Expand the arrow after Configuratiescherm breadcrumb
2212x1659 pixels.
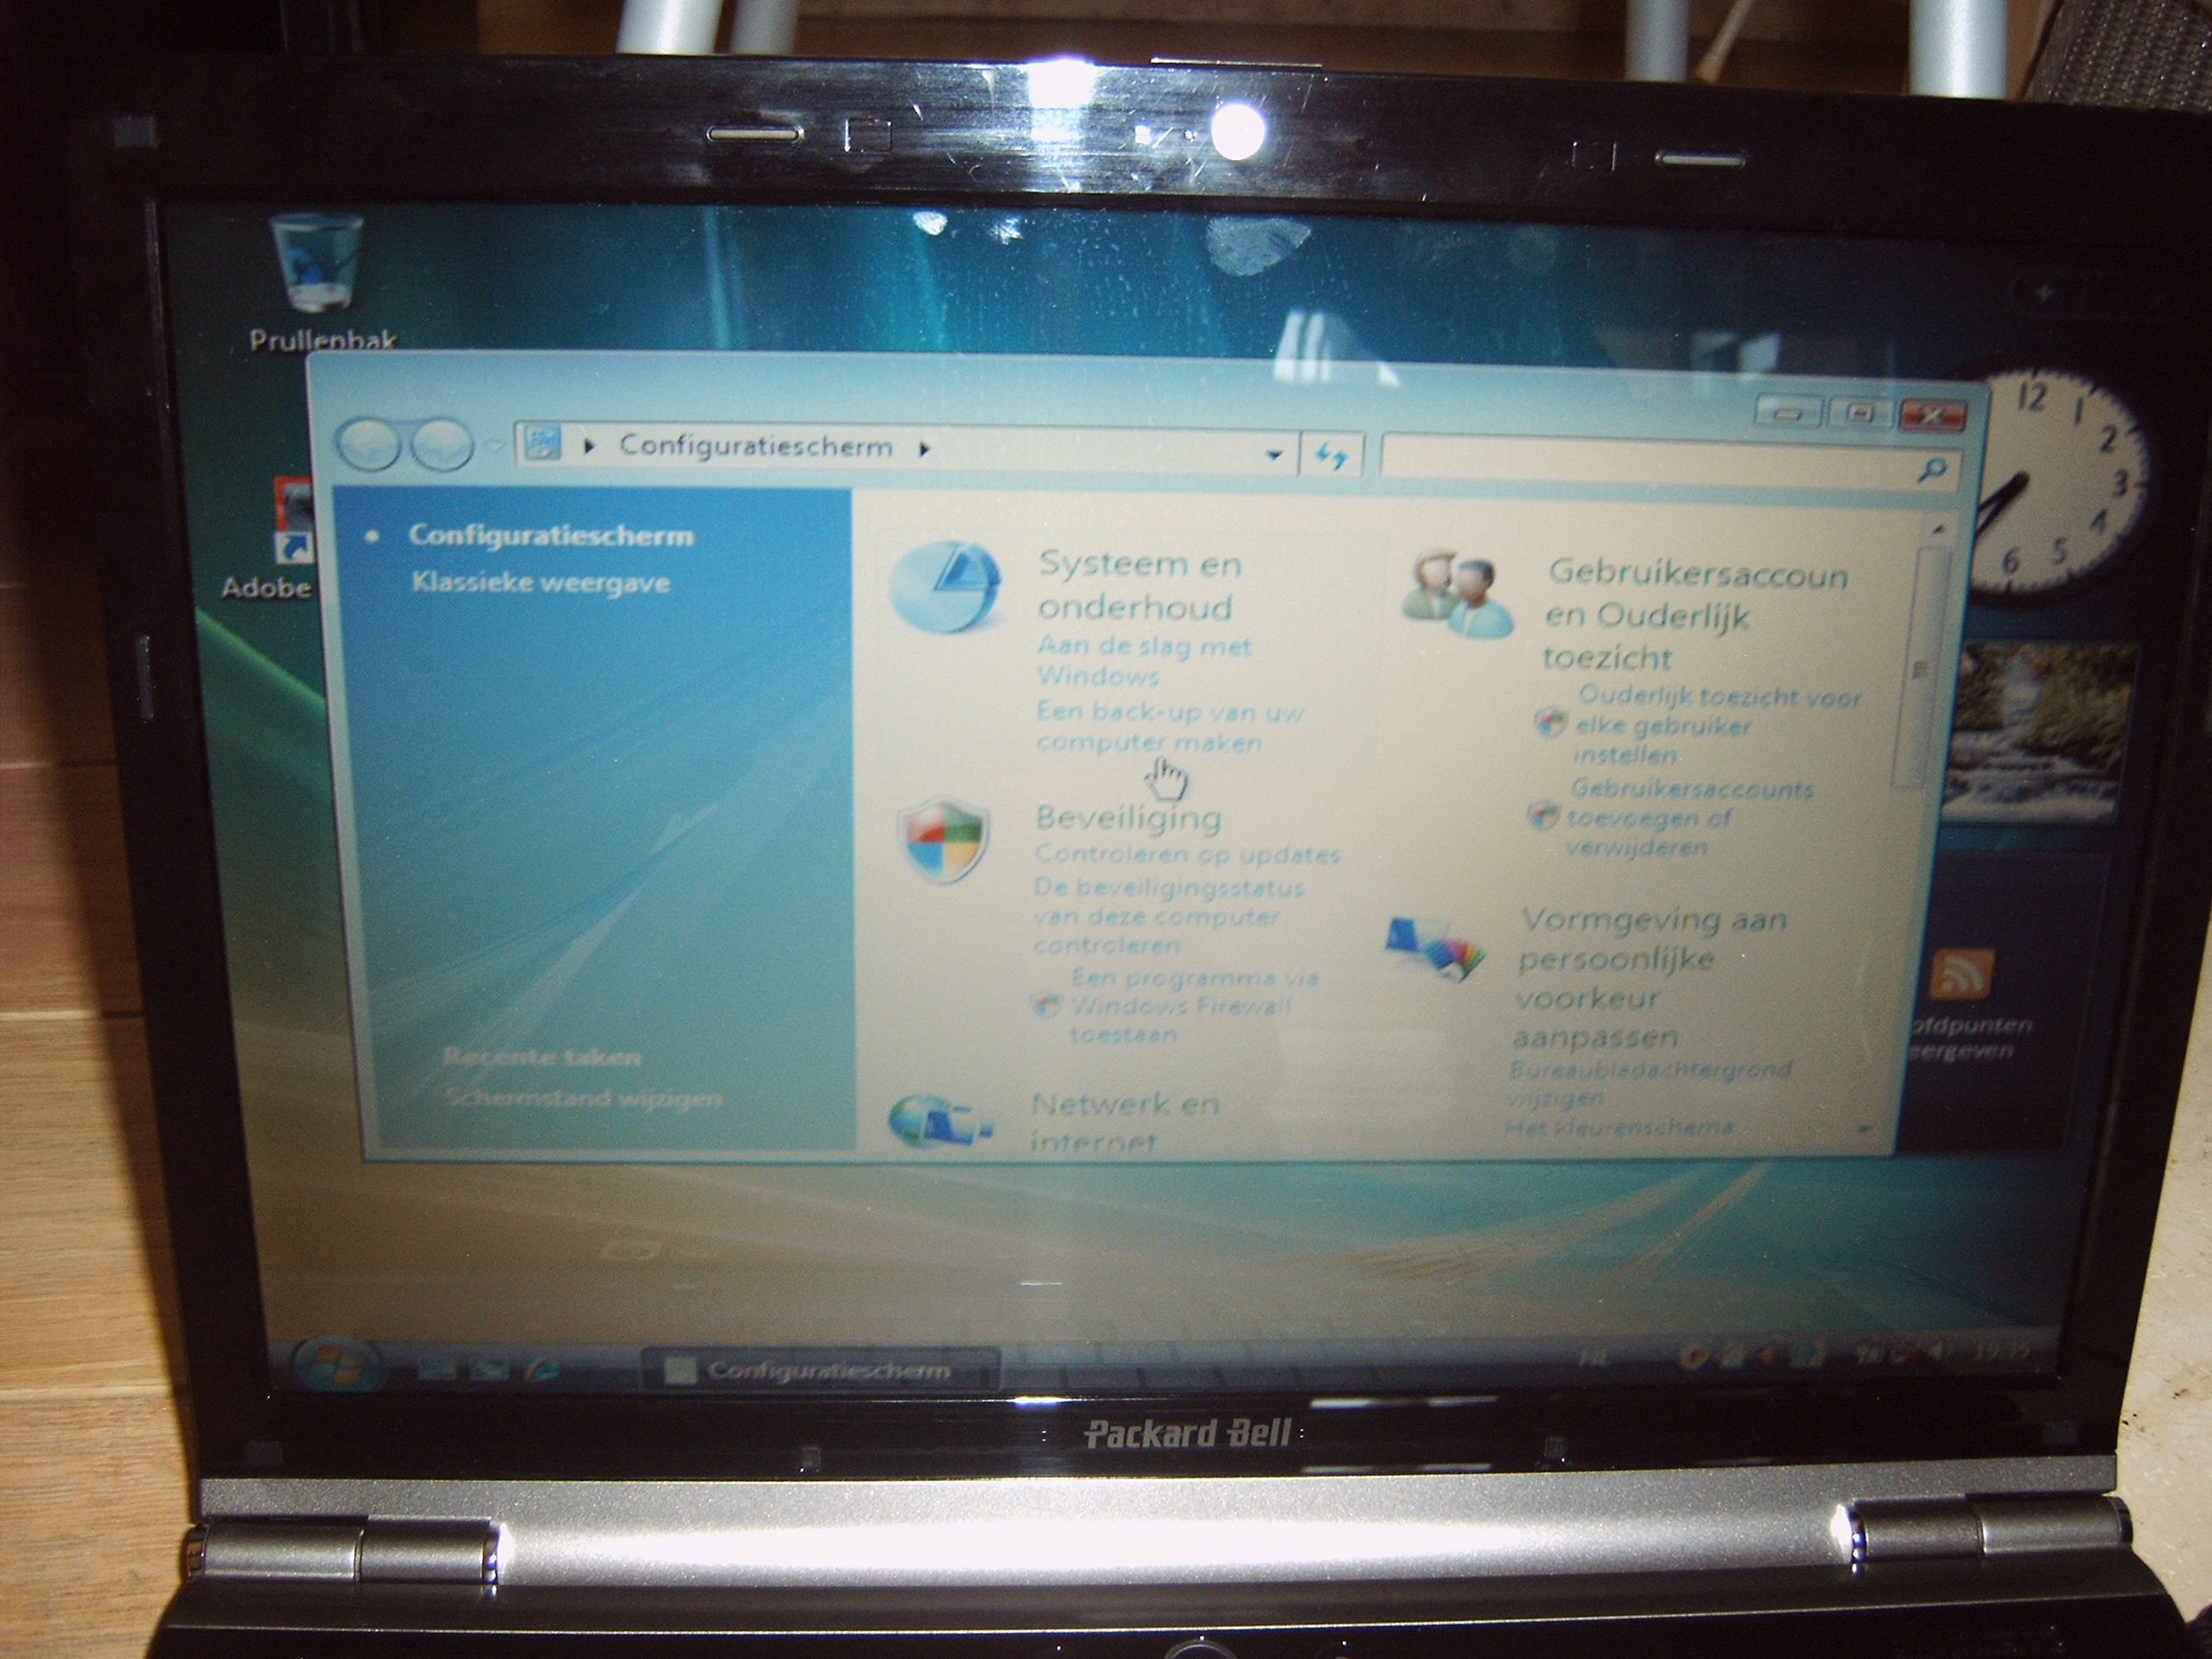coord(924,449)
